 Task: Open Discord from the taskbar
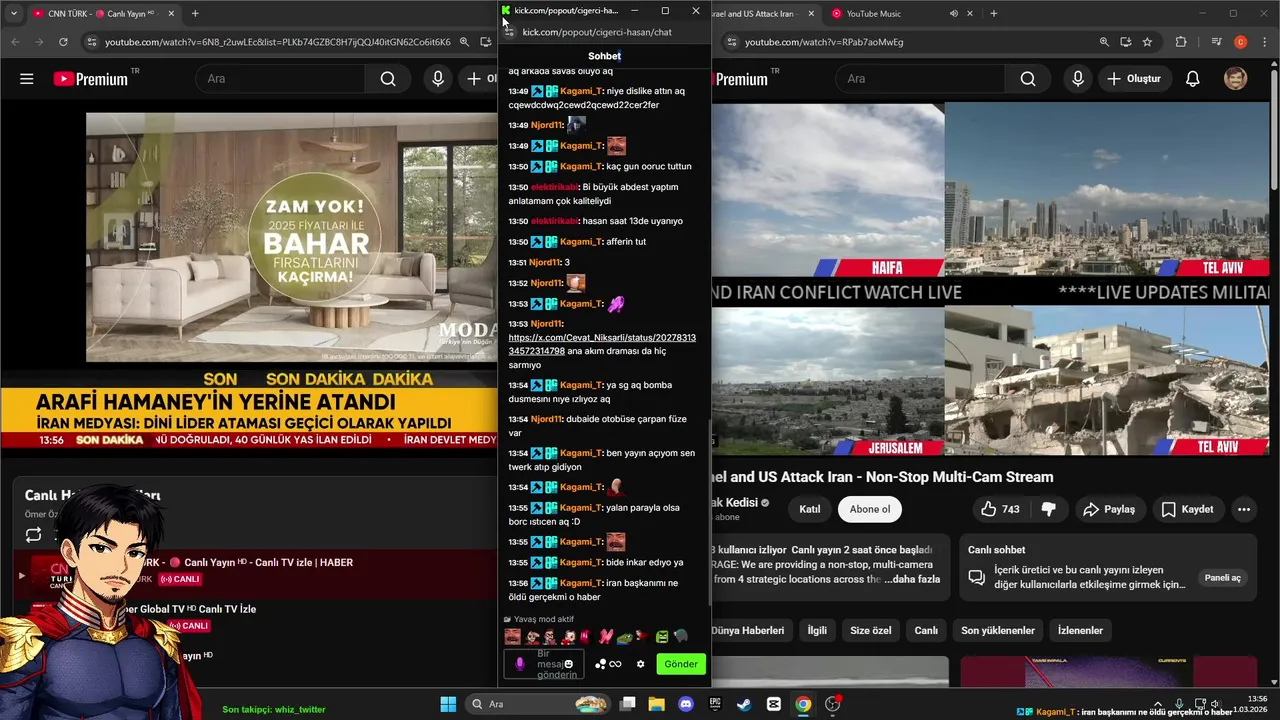686,704
